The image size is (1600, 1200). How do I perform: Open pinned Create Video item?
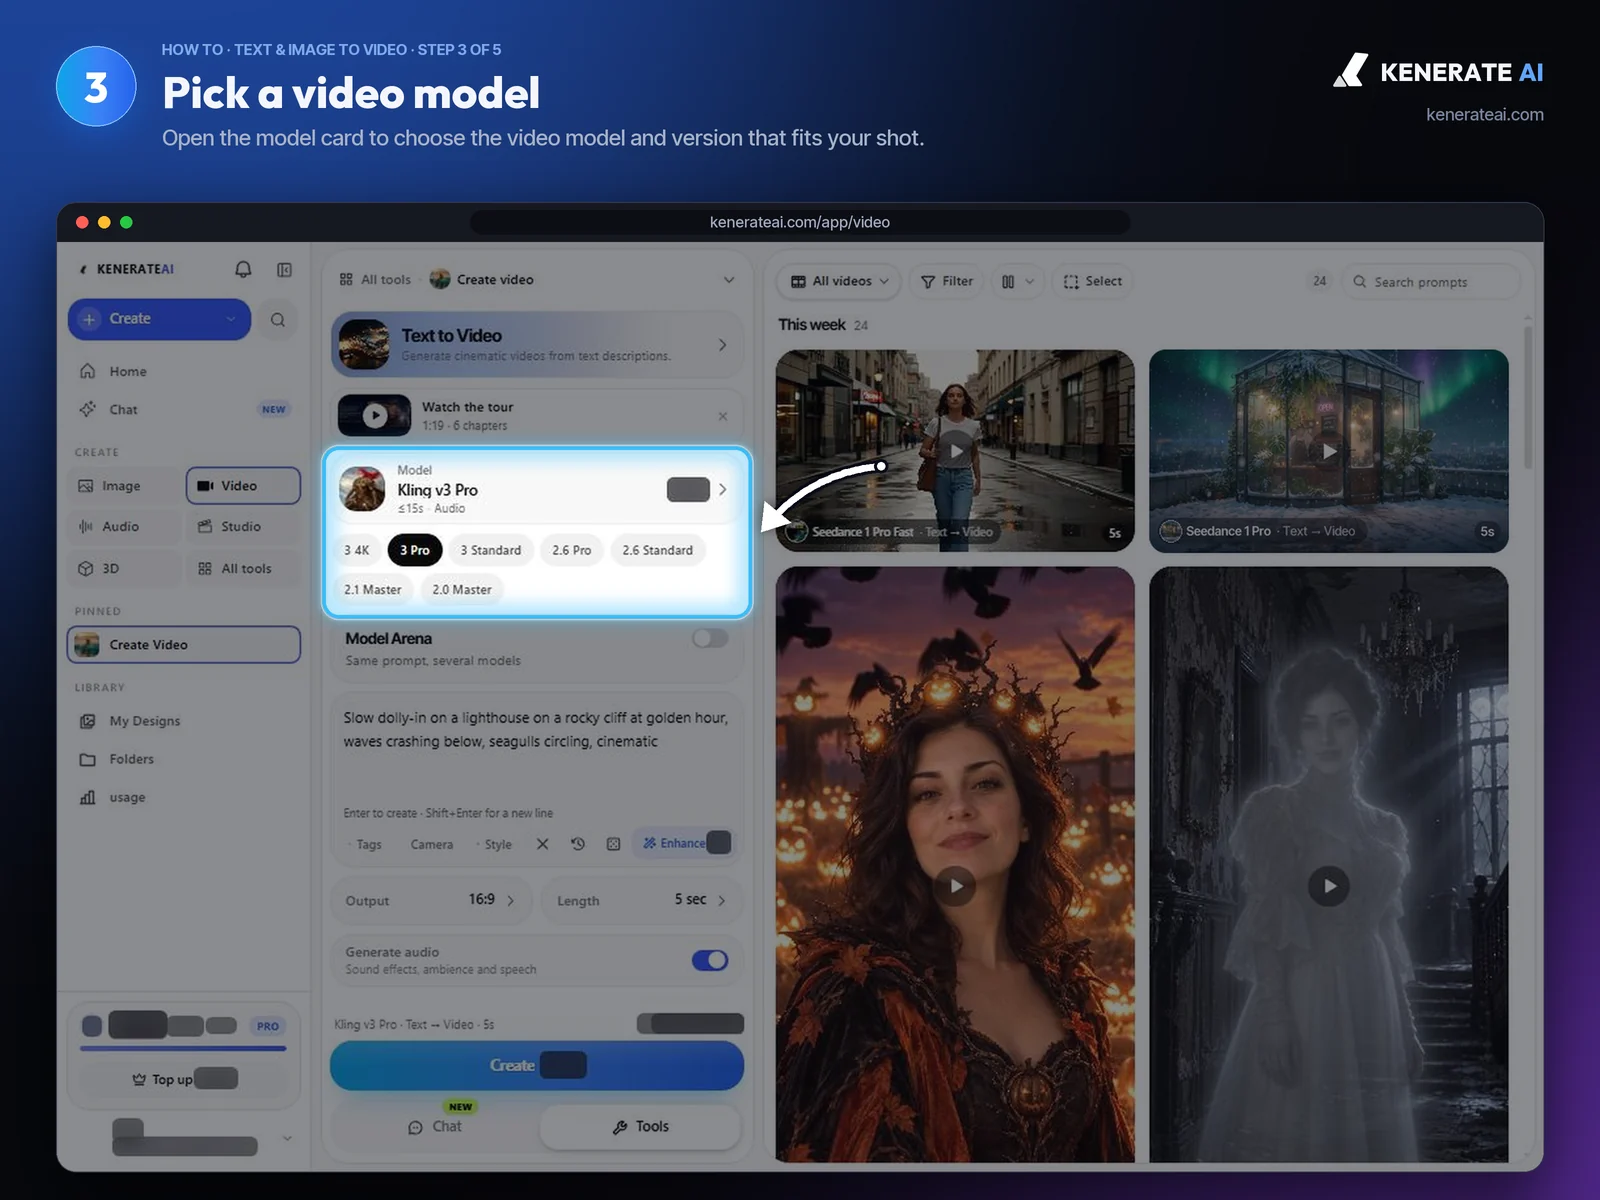point(184,645)
